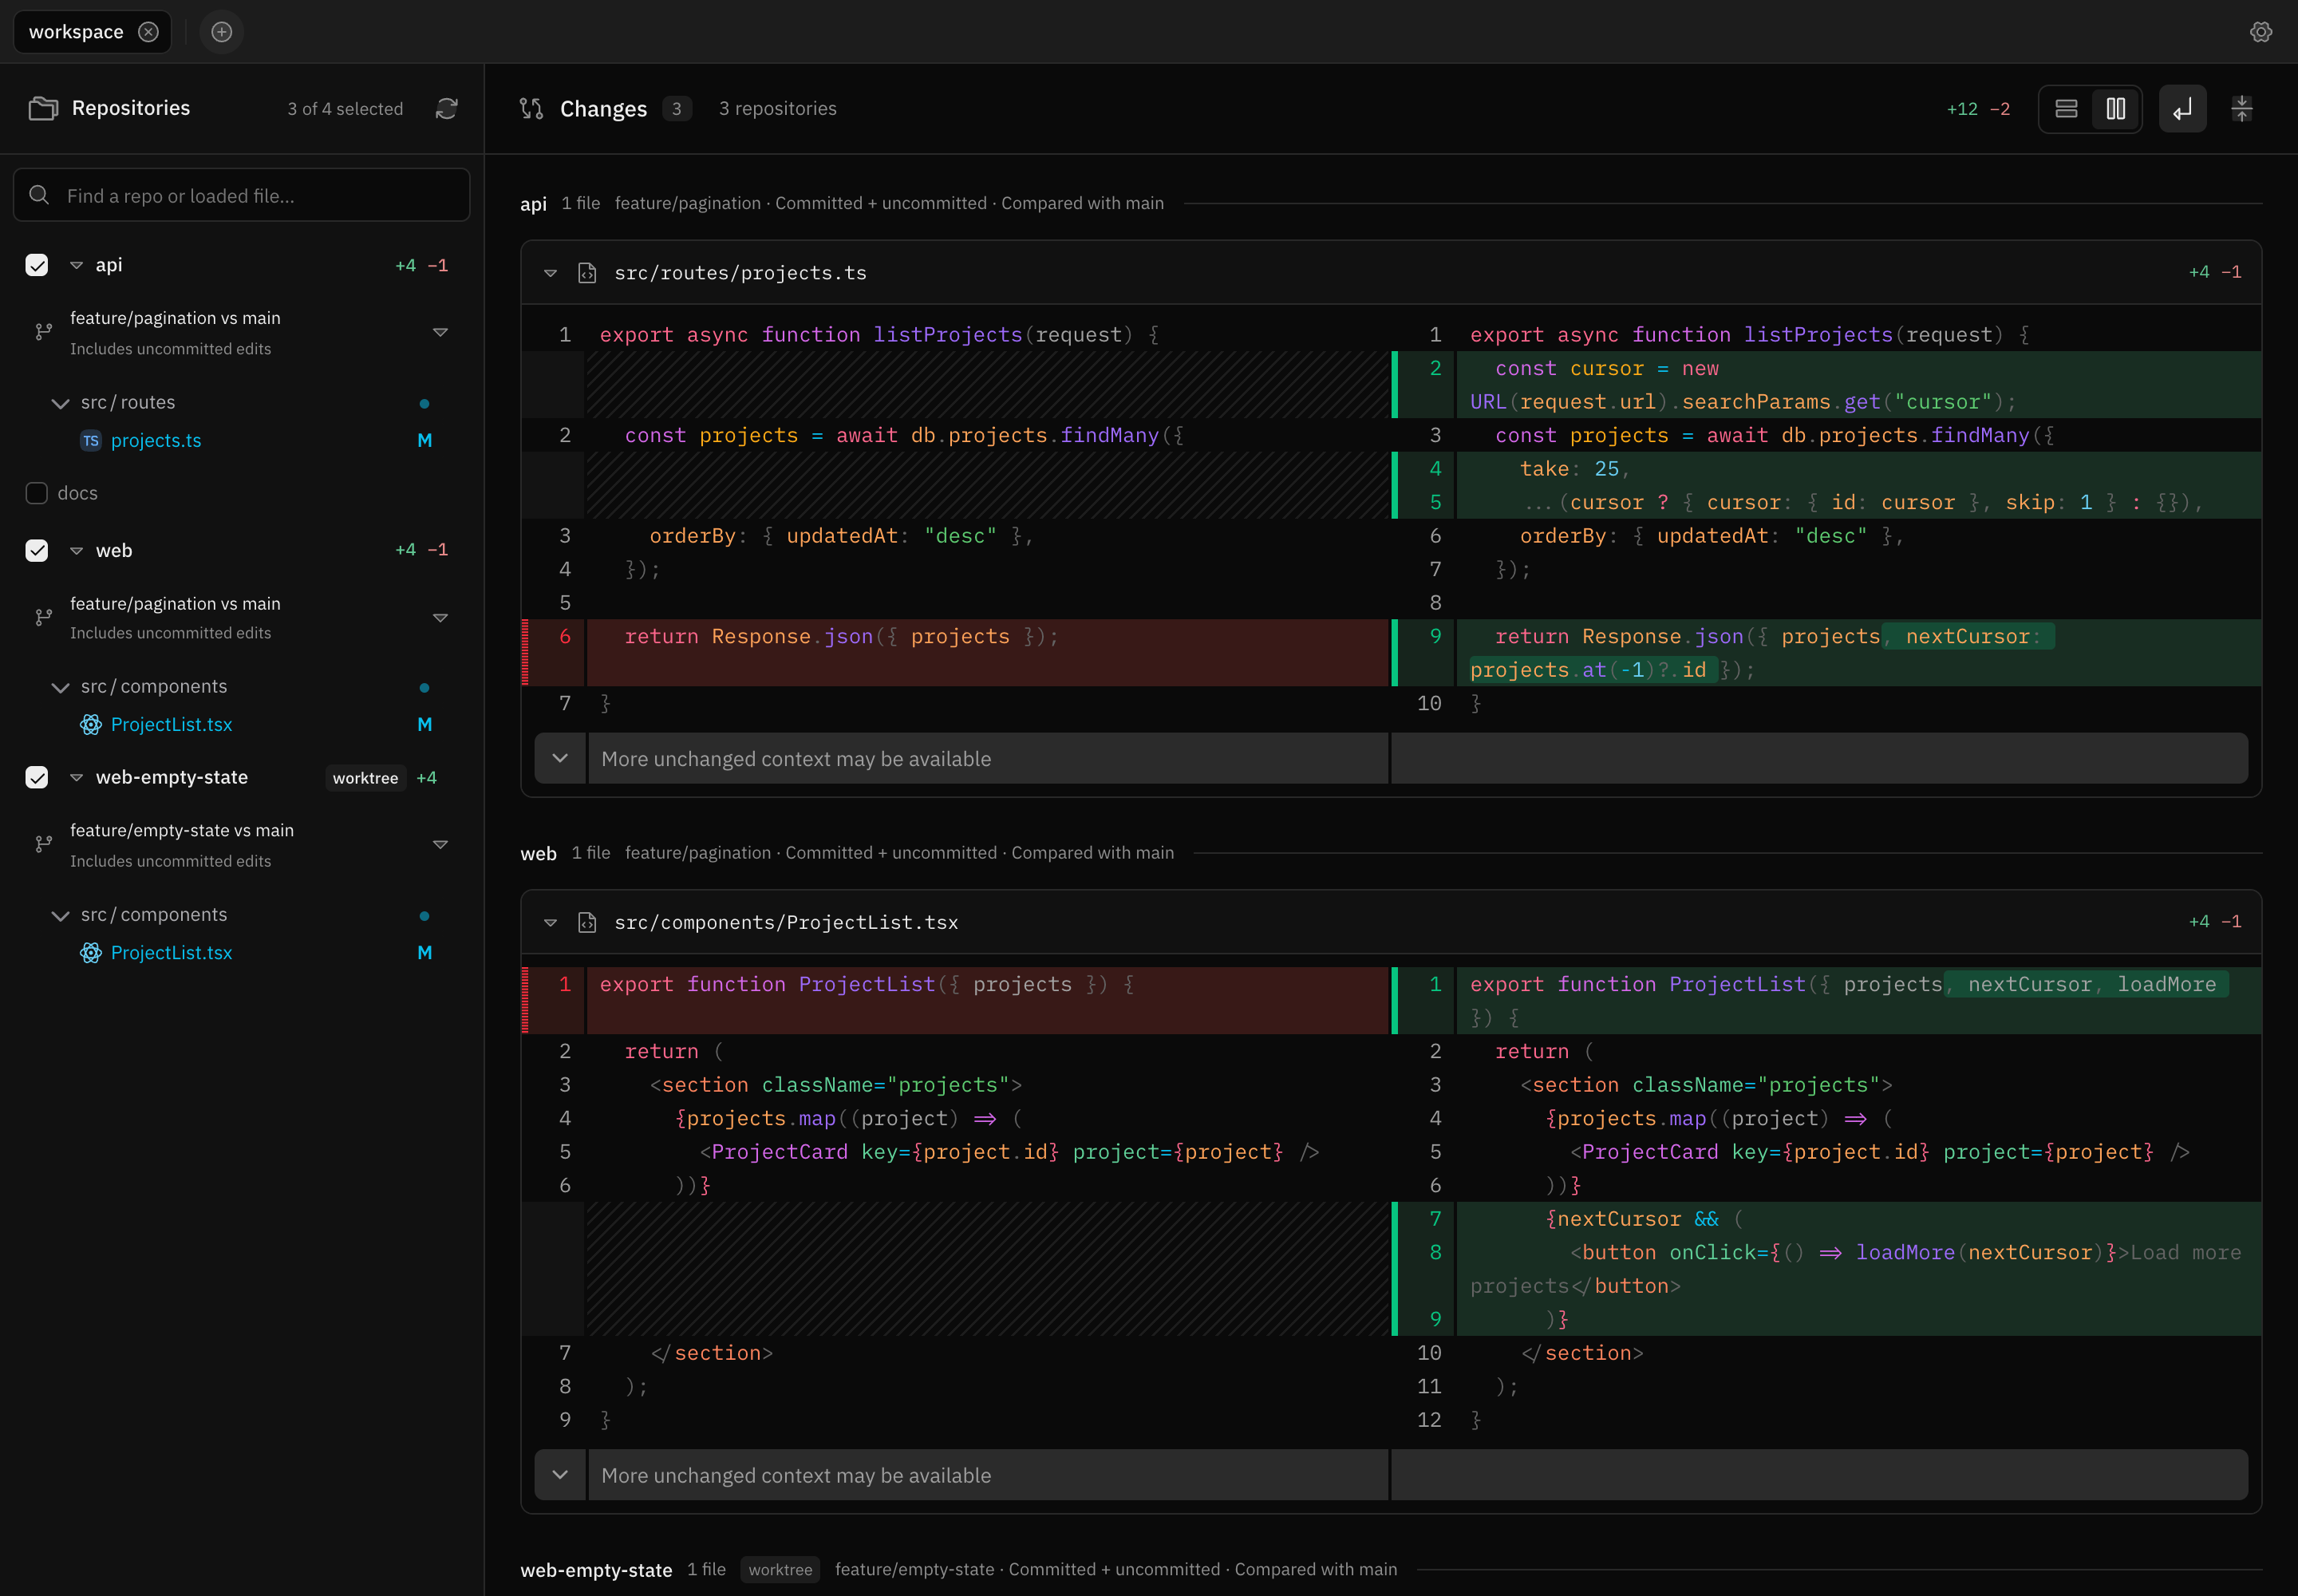Image resolution: width=2298 pixels, height=1596 pixels.
Task: Collapse the projects.ts diff card
Action: [550, 273]
